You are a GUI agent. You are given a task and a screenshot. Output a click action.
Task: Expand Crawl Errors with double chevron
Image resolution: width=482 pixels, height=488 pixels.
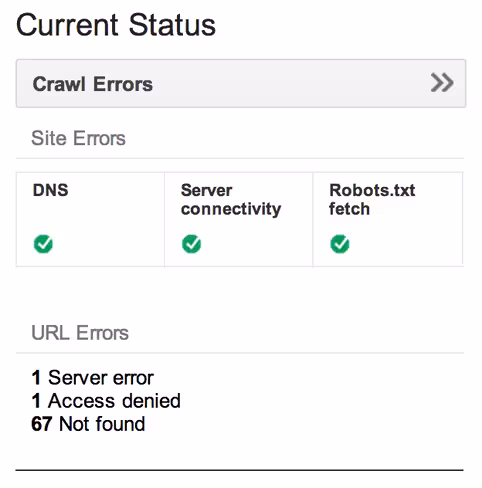pos(442,83)
